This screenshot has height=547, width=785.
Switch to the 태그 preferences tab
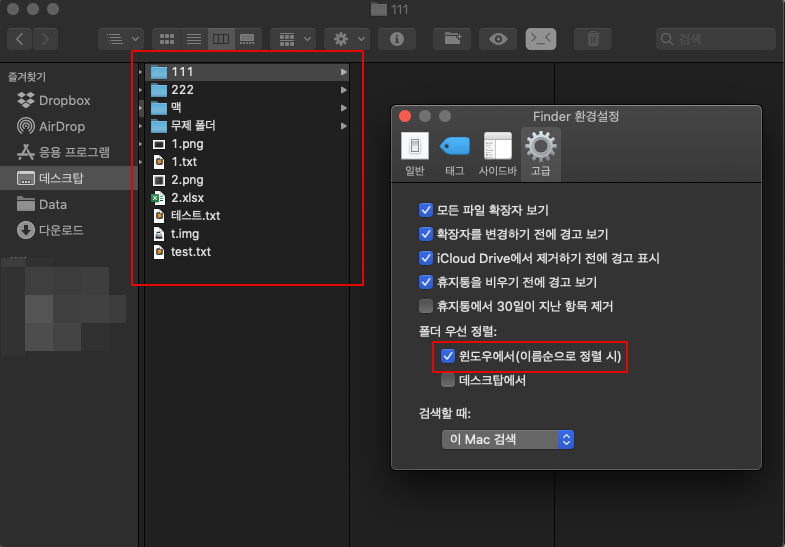click(455, 154)
